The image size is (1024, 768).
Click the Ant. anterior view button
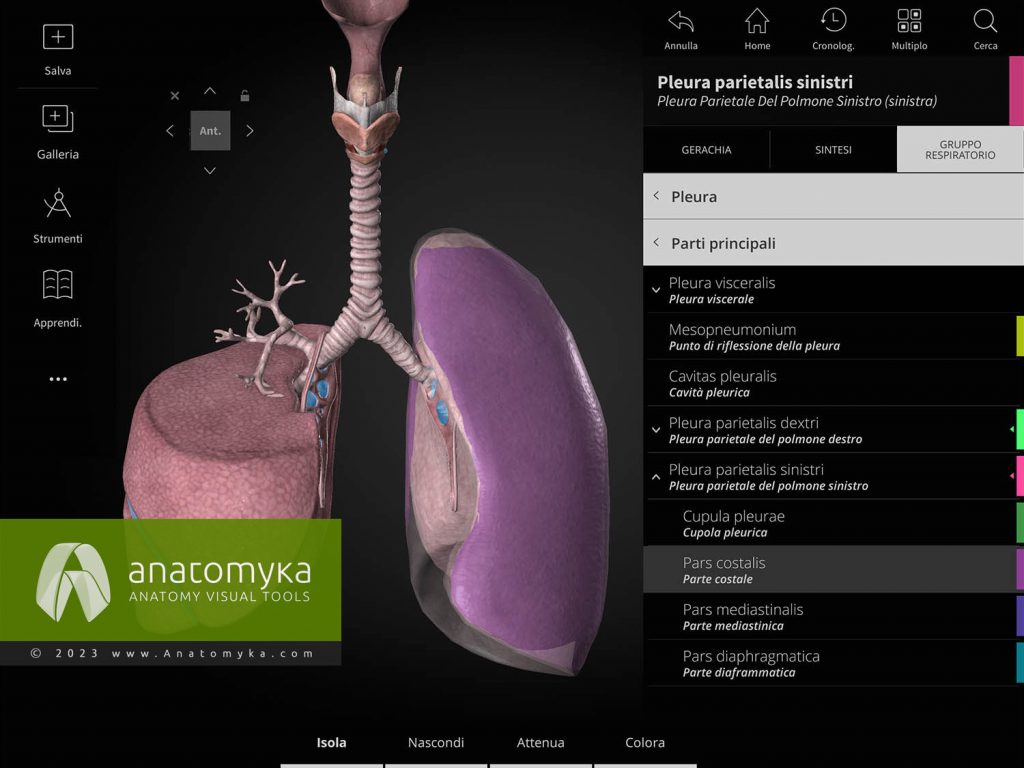coord(210,130)
